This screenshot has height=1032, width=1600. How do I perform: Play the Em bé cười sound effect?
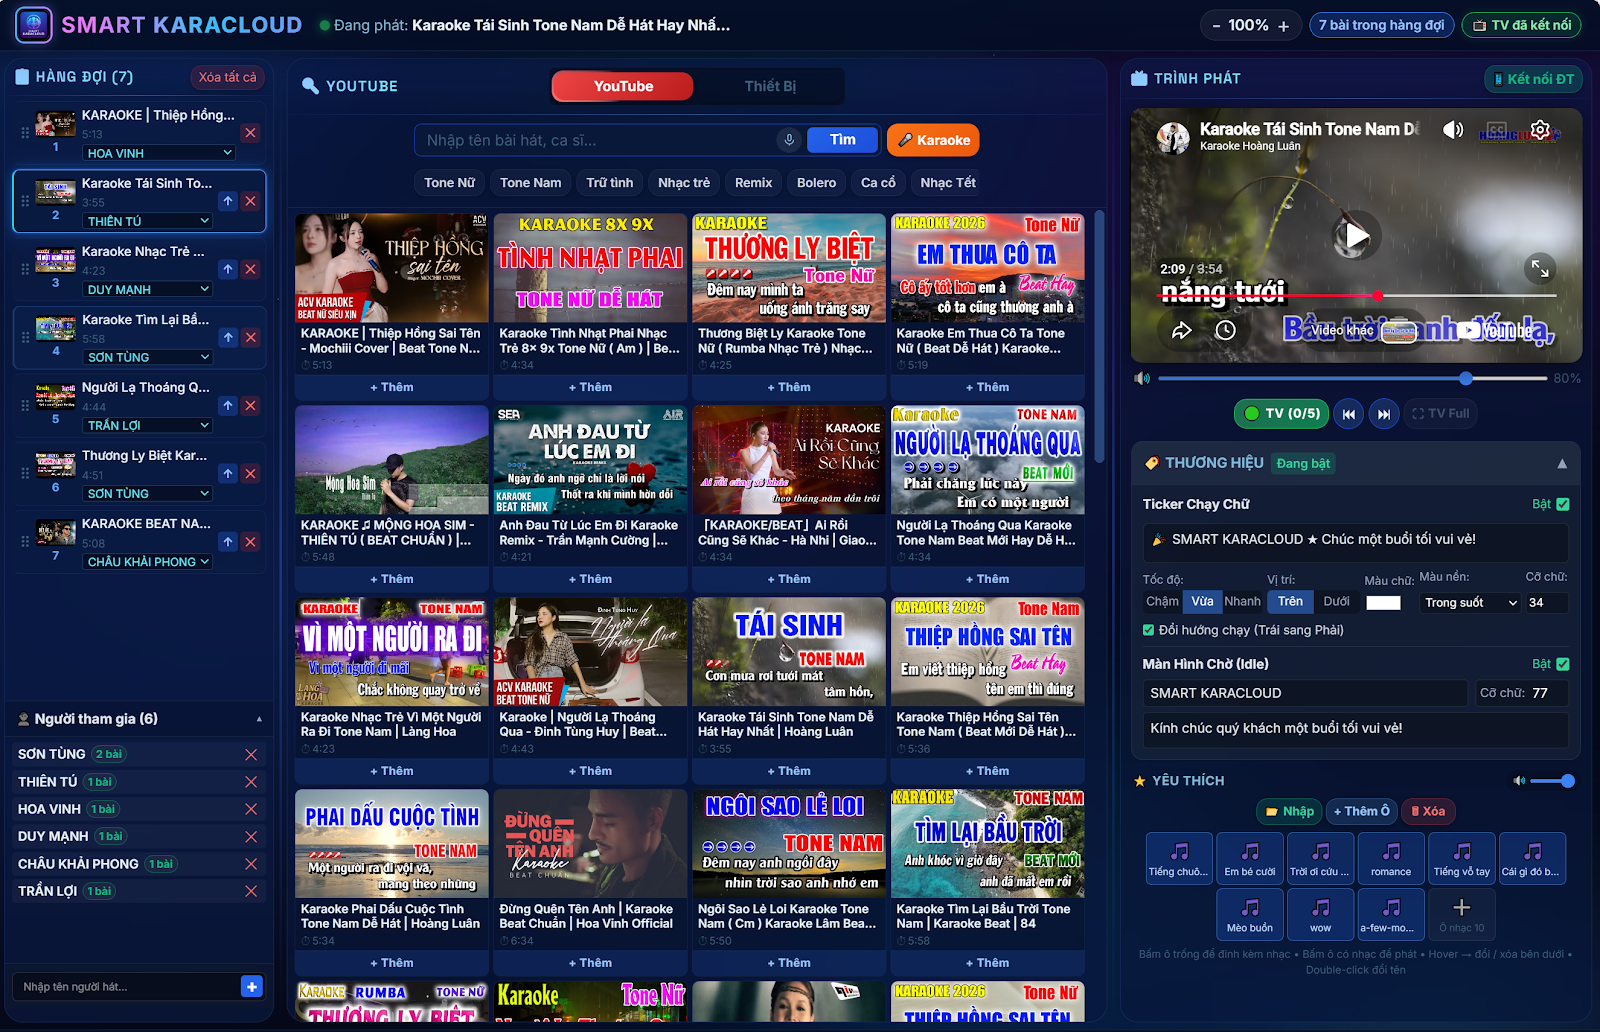click(1250, 859)
